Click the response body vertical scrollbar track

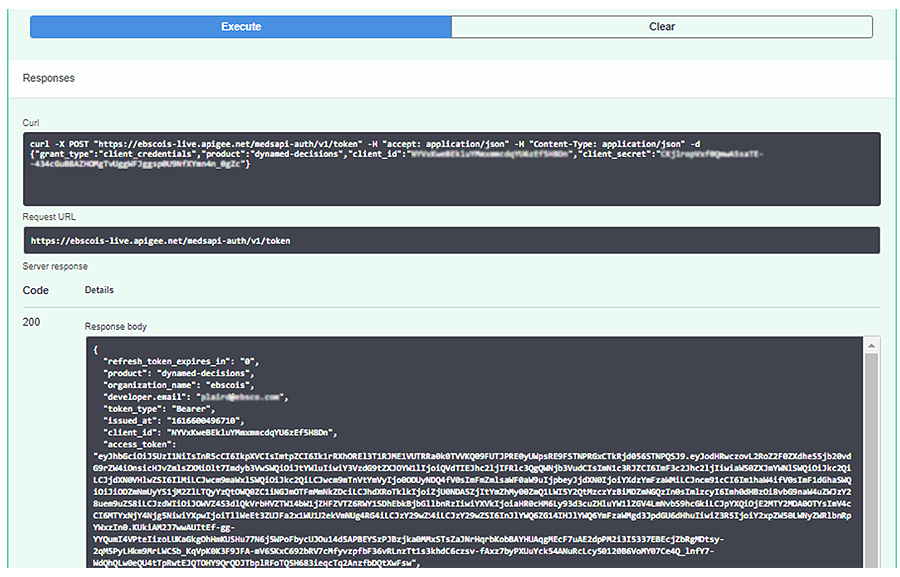(872, 460)
